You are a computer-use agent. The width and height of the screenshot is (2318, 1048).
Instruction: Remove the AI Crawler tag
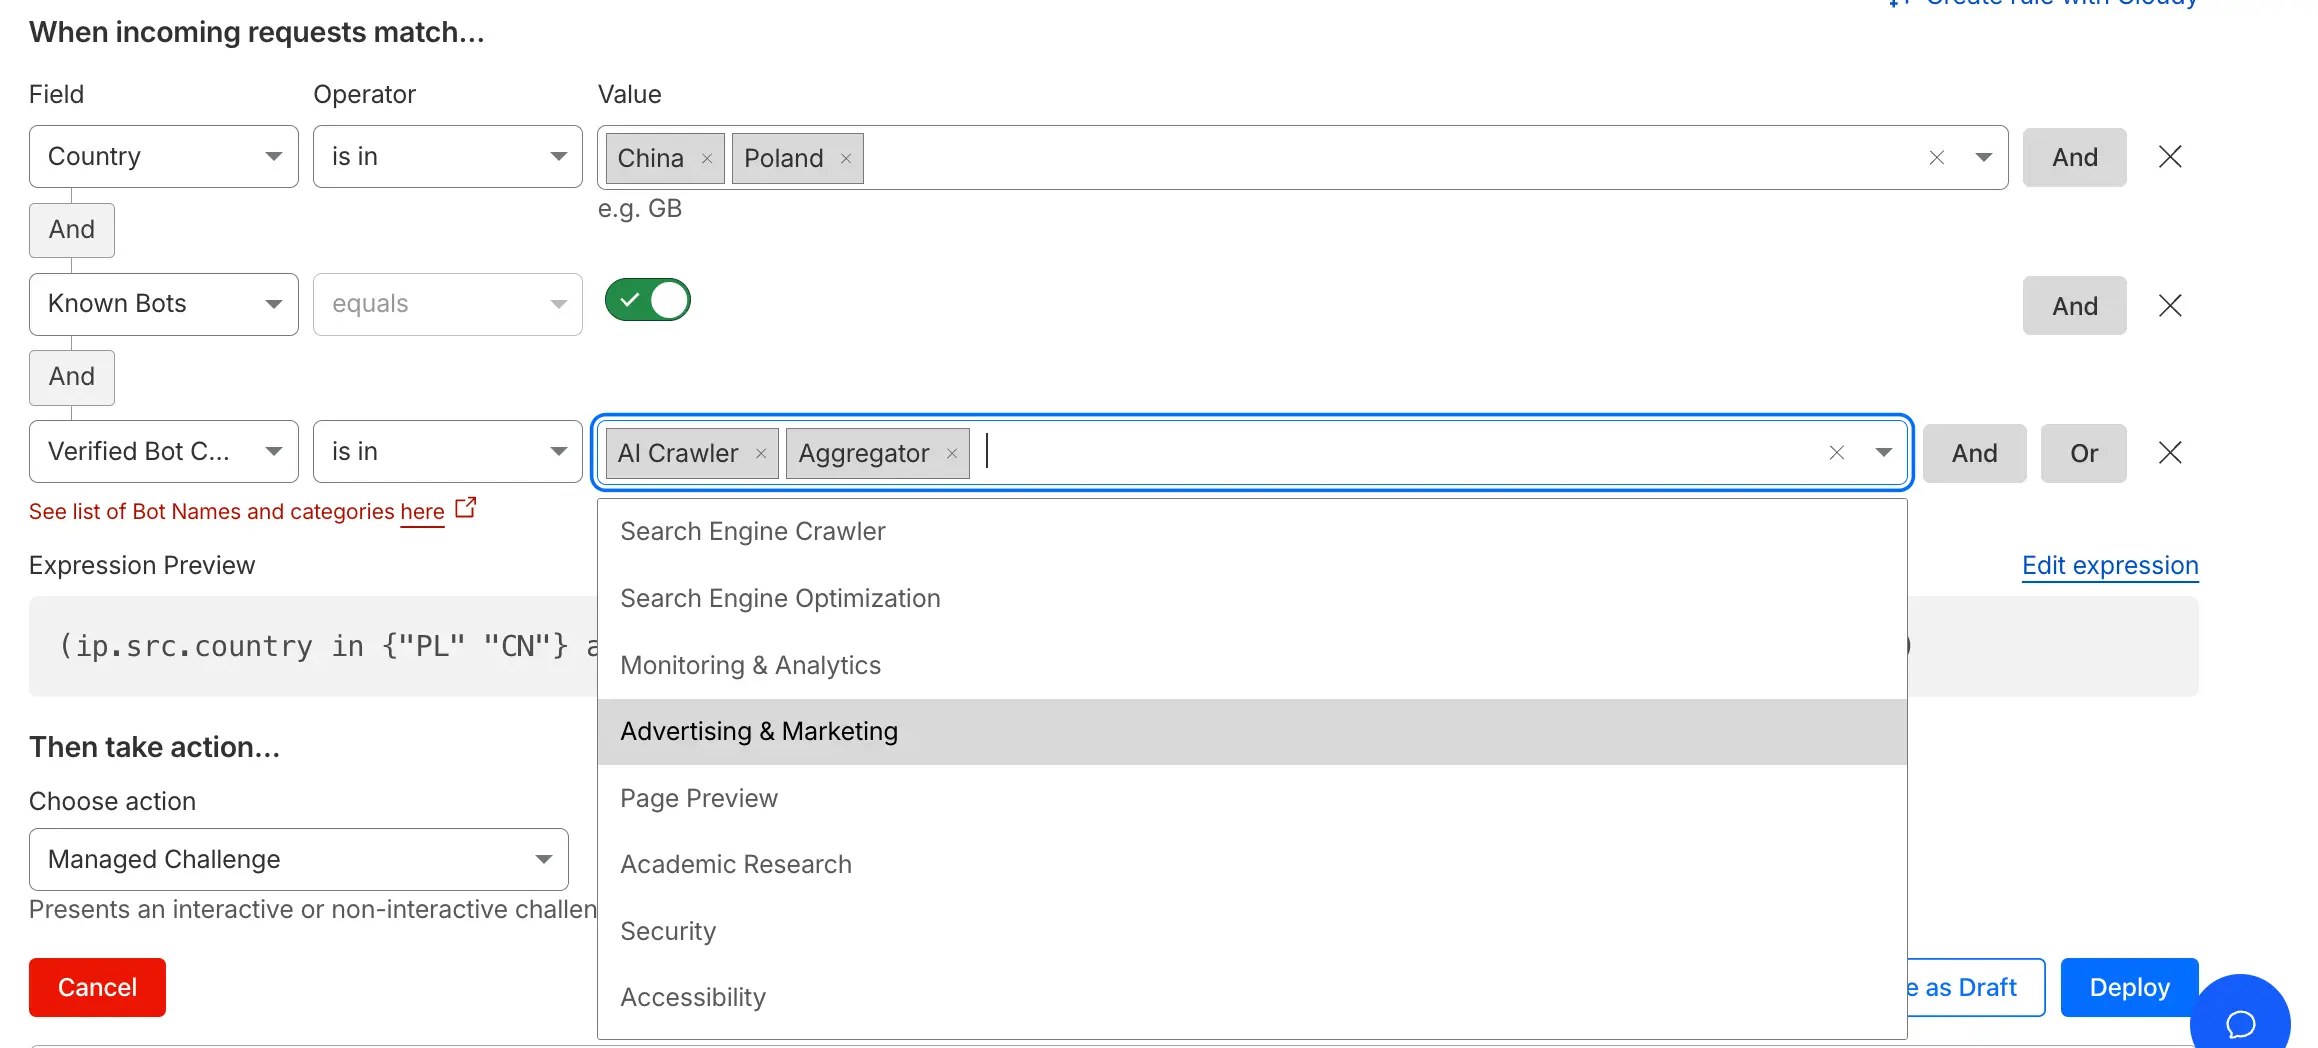pos(761,454)
